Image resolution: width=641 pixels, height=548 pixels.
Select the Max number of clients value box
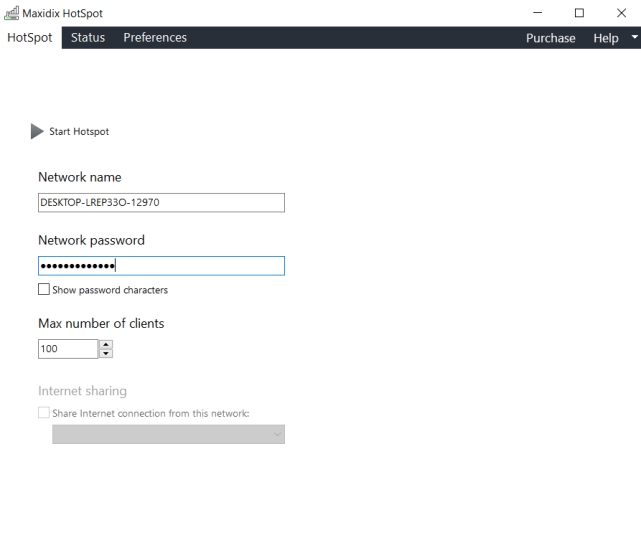(67, 349)
